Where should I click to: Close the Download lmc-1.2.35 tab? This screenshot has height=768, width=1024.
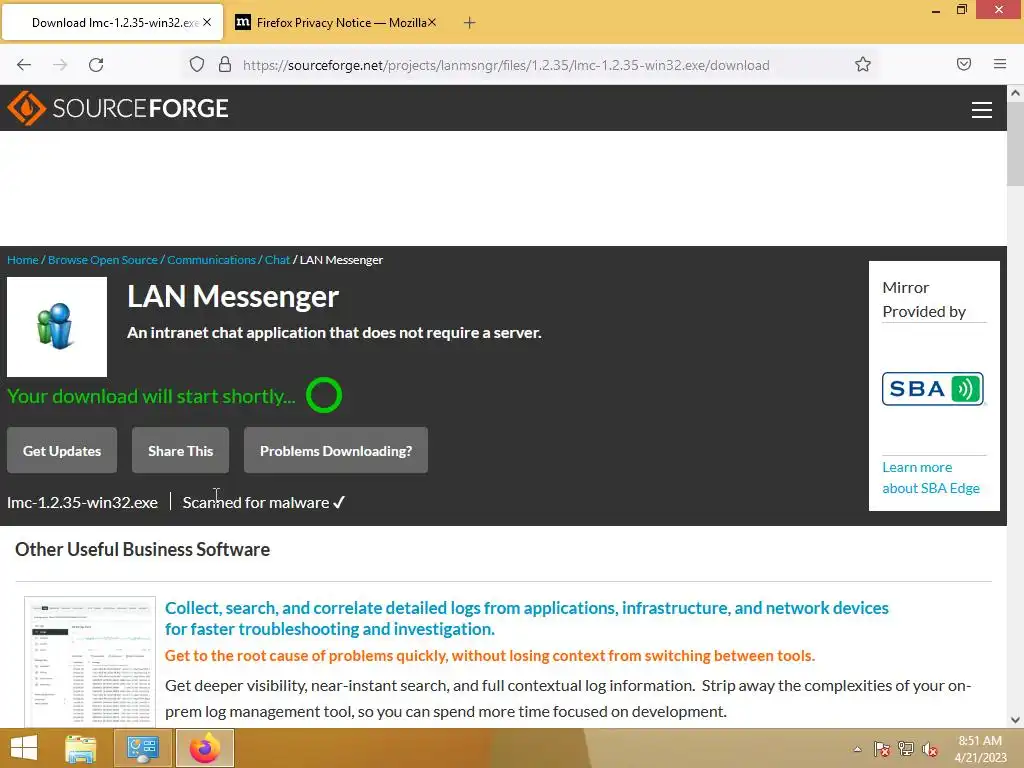click(207, 22)
